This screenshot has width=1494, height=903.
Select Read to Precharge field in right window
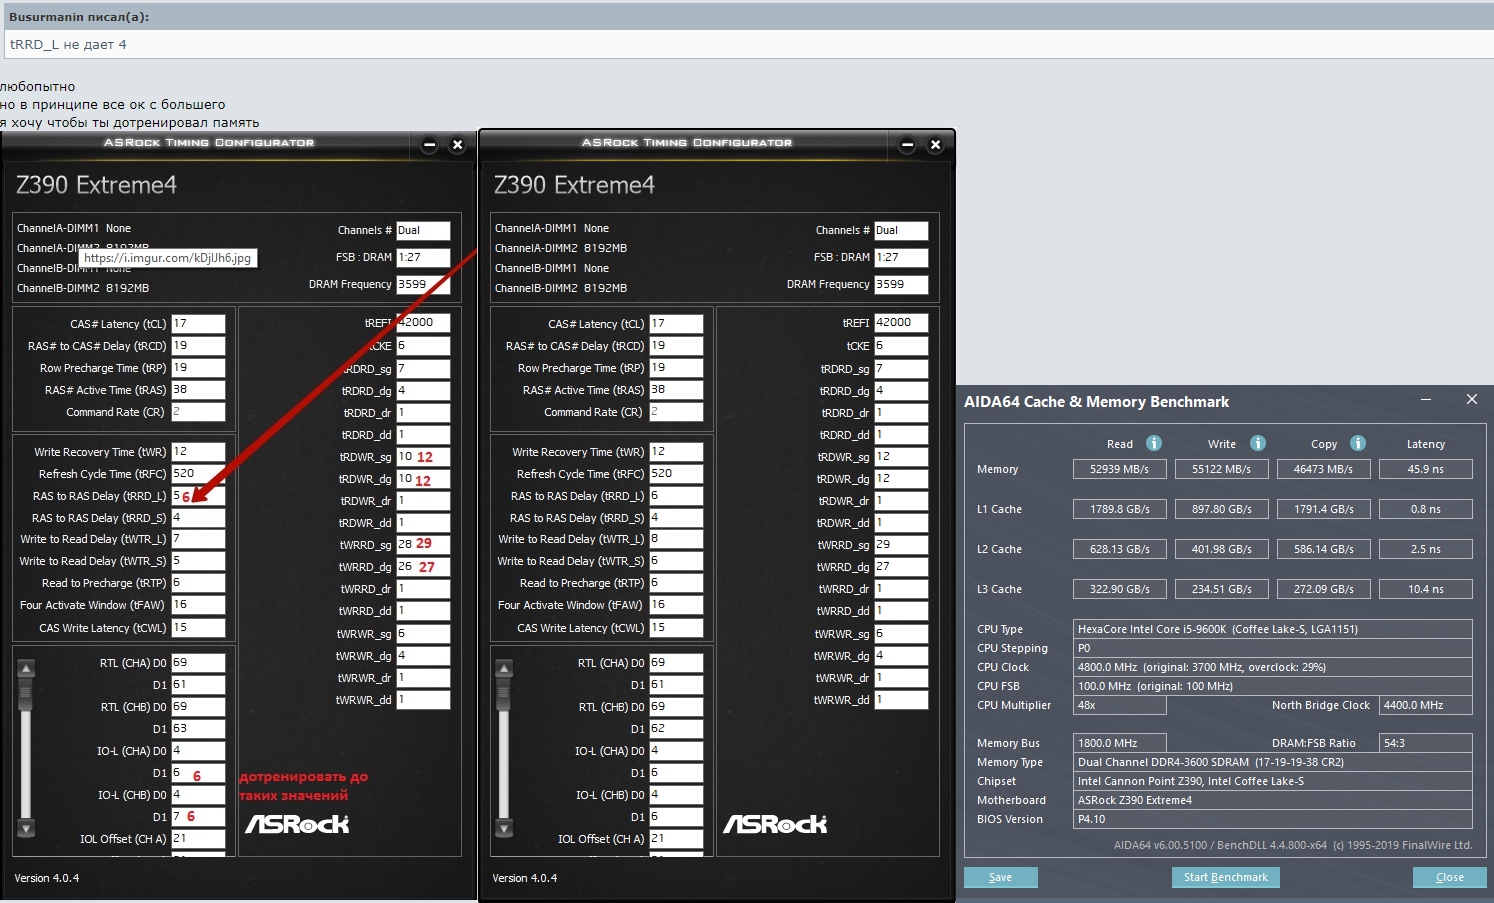(x=676, y=583)
